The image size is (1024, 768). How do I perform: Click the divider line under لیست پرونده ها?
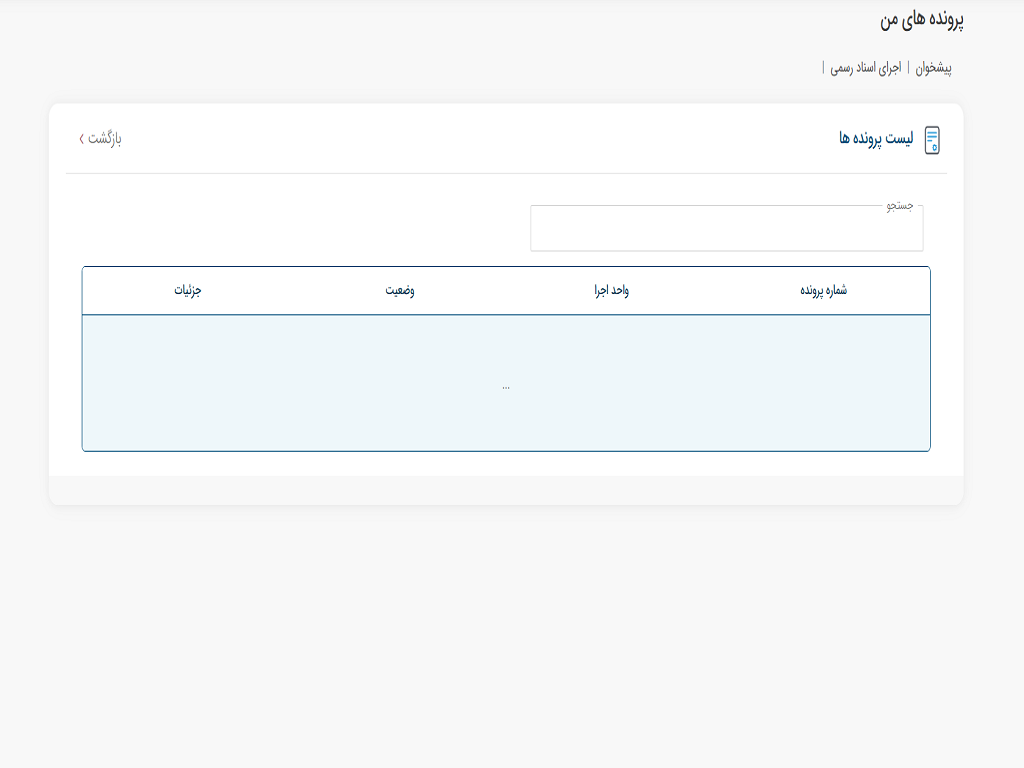pos(506,173)
